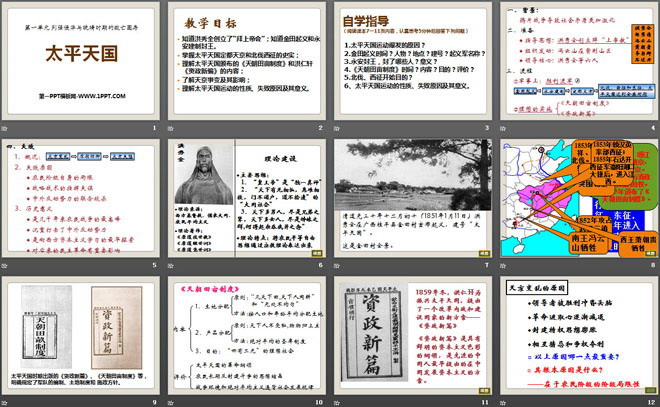Image resolution: width=660 pixels, height=407 pixels.
Task: Click animation star icon under slide 9
Action: 5,403
